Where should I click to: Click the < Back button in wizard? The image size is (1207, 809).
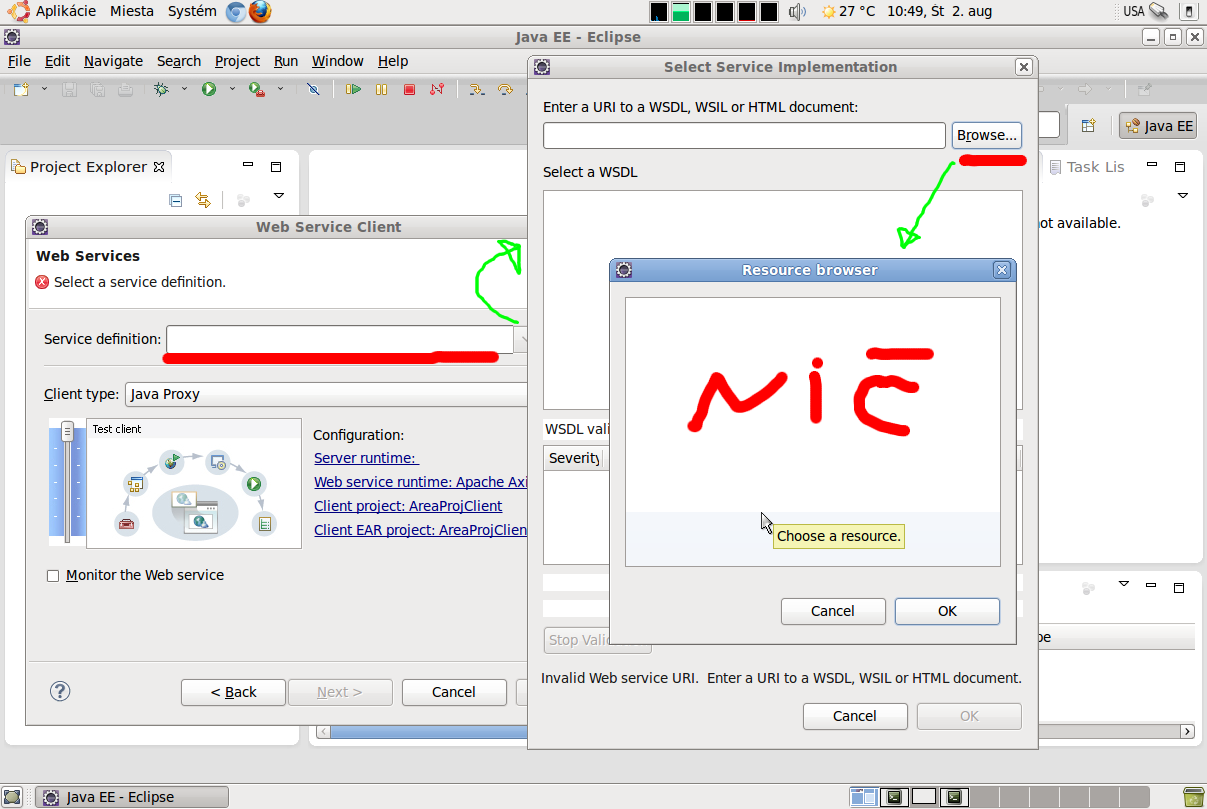(234, 692)
